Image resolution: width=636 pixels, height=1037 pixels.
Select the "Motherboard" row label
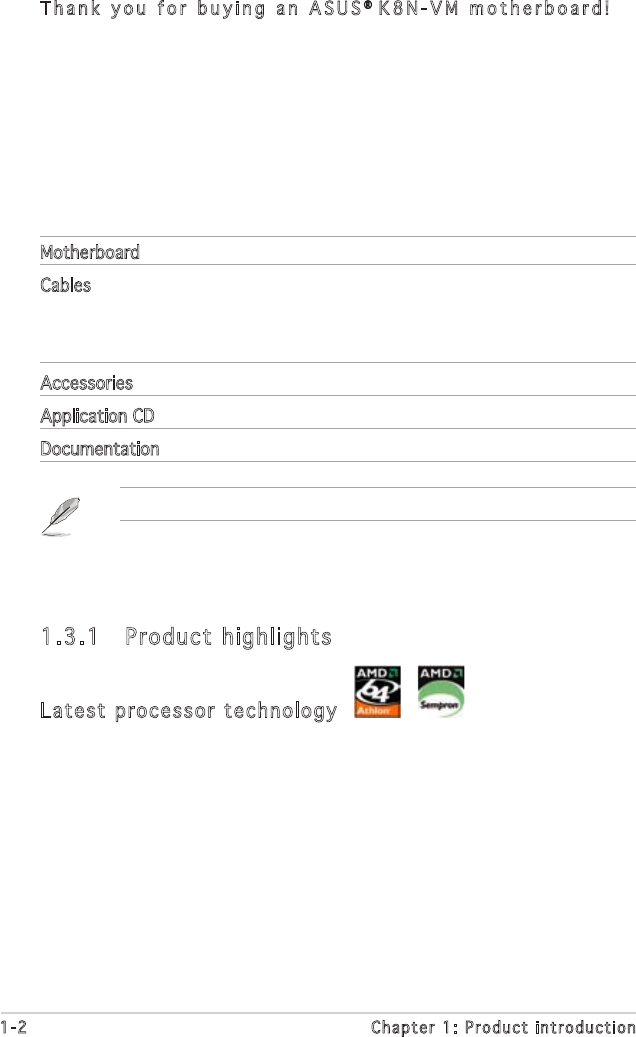[90, 252]
